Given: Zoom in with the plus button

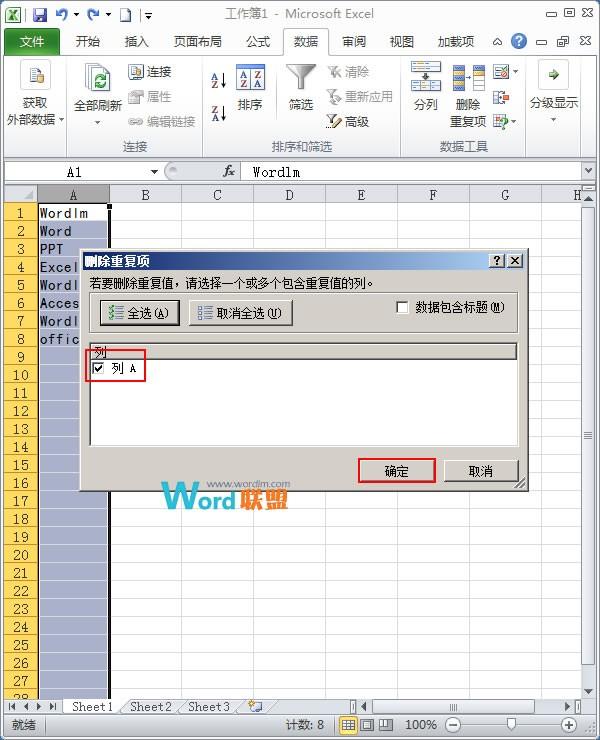Looking at the screenshot, I should point(569,724).
